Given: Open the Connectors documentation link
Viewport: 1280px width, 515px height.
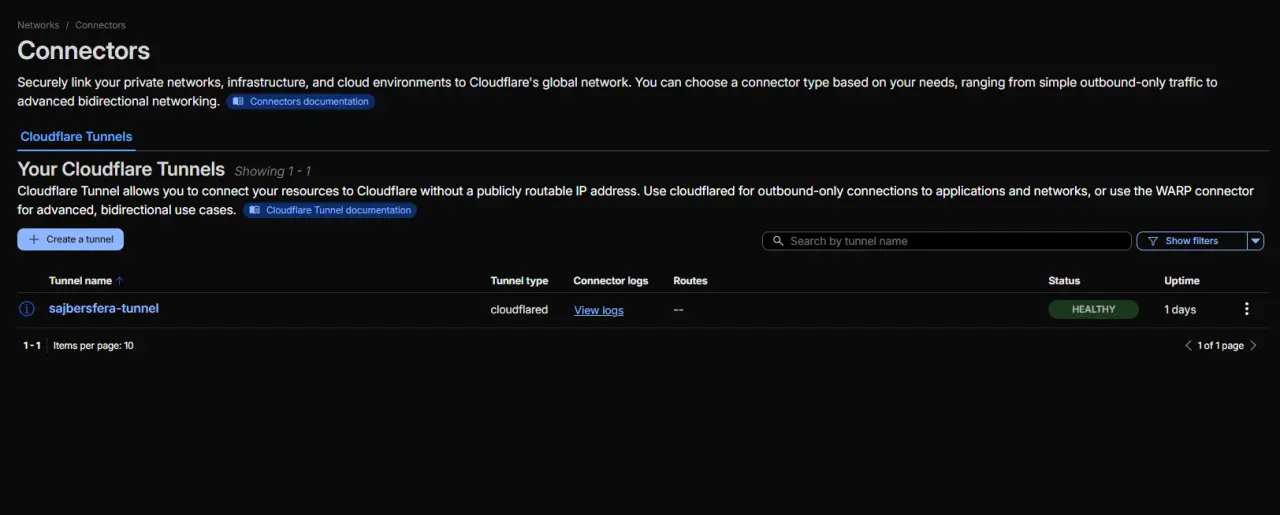Looking at the screenshot, I should point(300,102).
